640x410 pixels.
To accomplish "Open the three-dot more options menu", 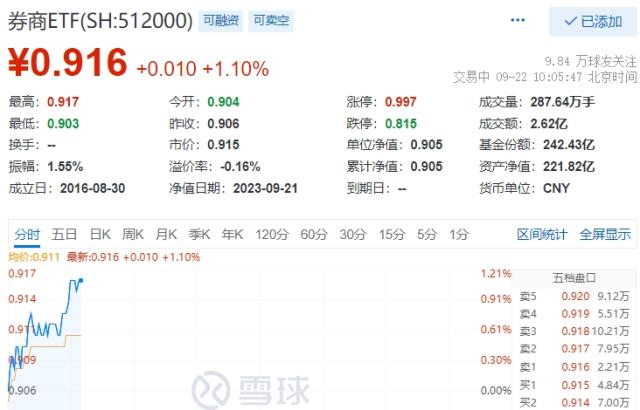I will (x=518, y=20).
